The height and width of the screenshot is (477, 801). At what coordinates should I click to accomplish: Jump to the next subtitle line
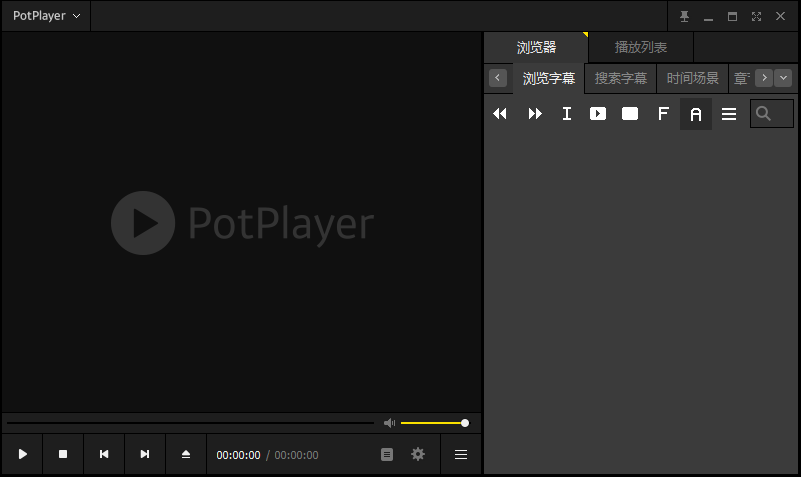coord(535,113)
